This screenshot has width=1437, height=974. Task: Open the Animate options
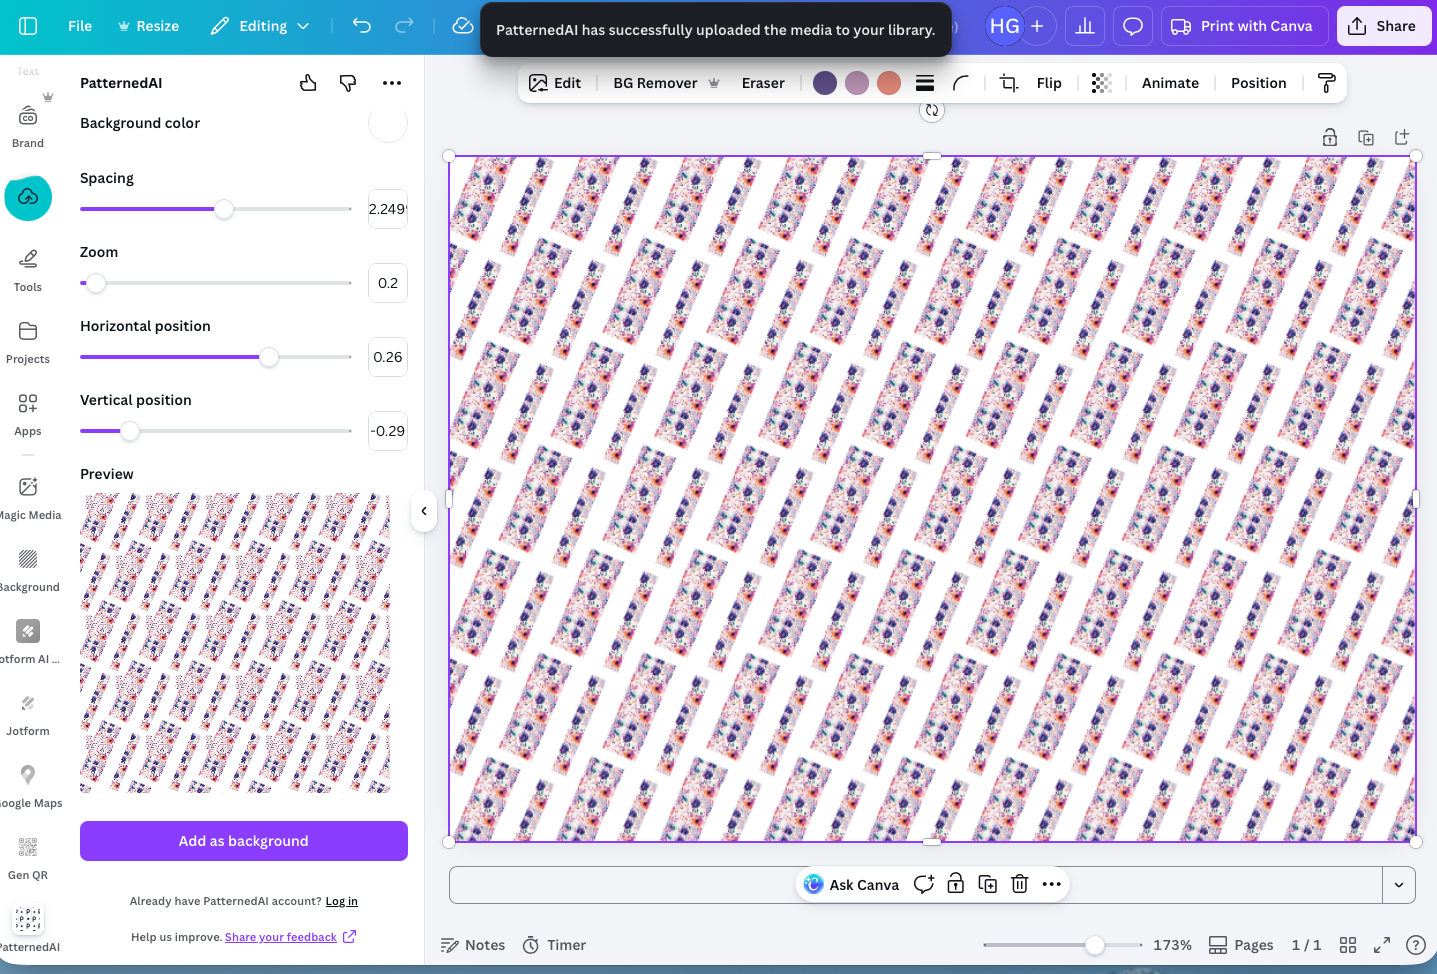(1169, 82)
